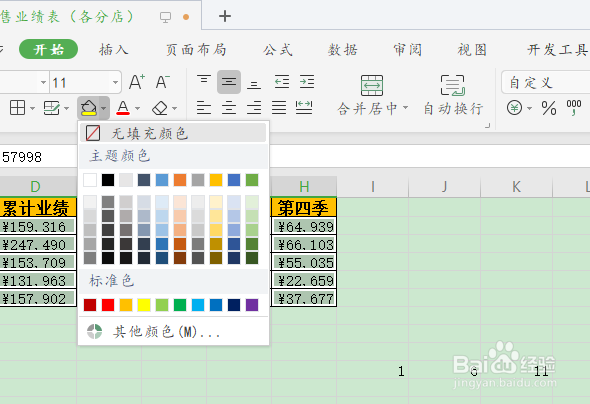Select column H header
Image resolution: width=590 pixels, height=404 pixels.
(x=304, y=187)
